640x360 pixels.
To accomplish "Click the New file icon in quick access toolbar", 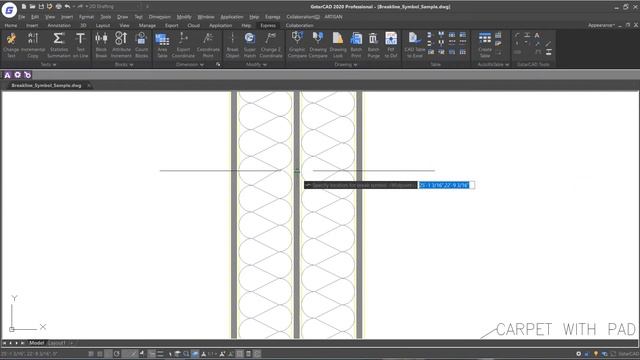I will pyautogui.click(x=24, y=7).
